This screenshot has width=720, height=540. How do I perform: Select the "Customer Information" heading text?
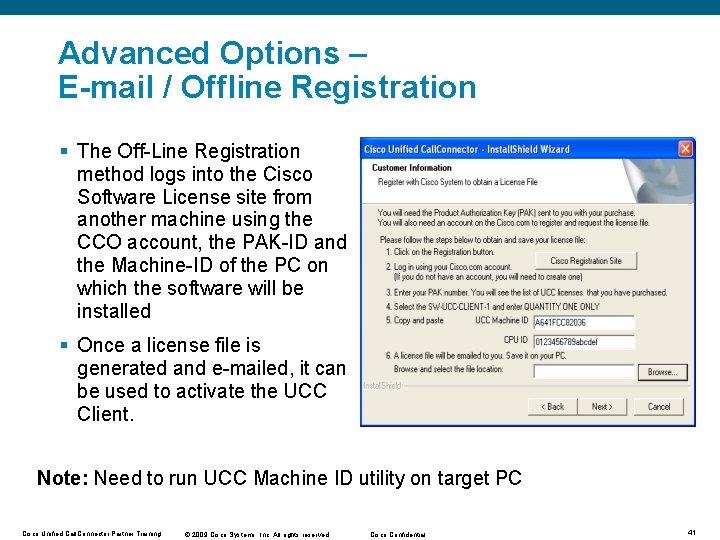click(x=411, y=168)
